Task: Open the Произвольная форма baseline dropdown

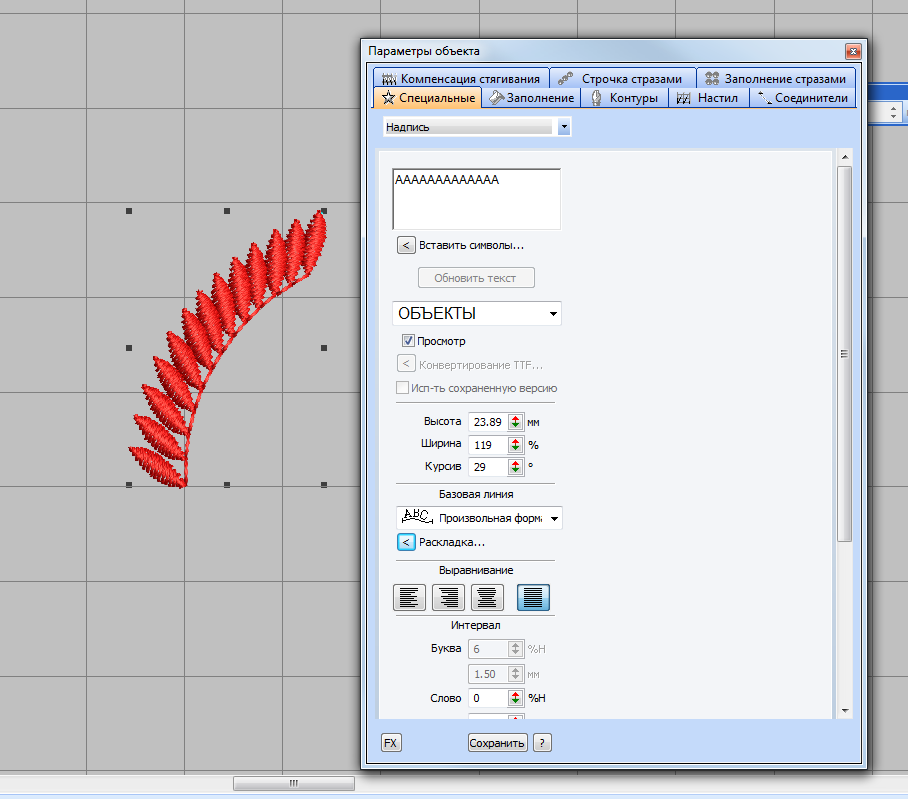Action: point(555,518)
